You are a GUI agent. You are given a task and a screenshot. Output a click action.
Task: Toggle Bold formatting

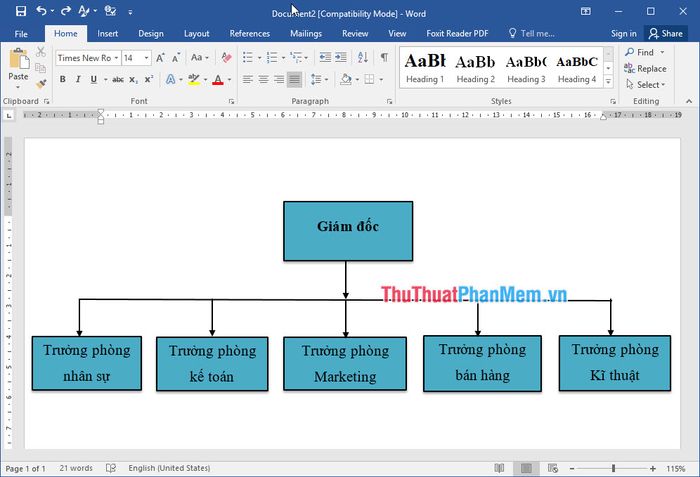pos(65,79)
